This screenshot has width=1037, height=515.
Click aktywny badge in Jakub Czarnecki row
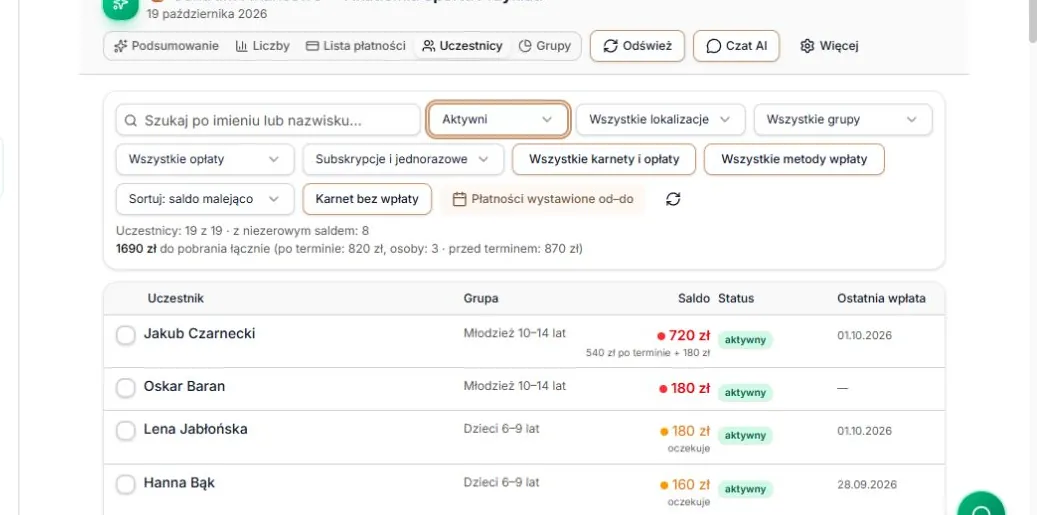(745, 340)
